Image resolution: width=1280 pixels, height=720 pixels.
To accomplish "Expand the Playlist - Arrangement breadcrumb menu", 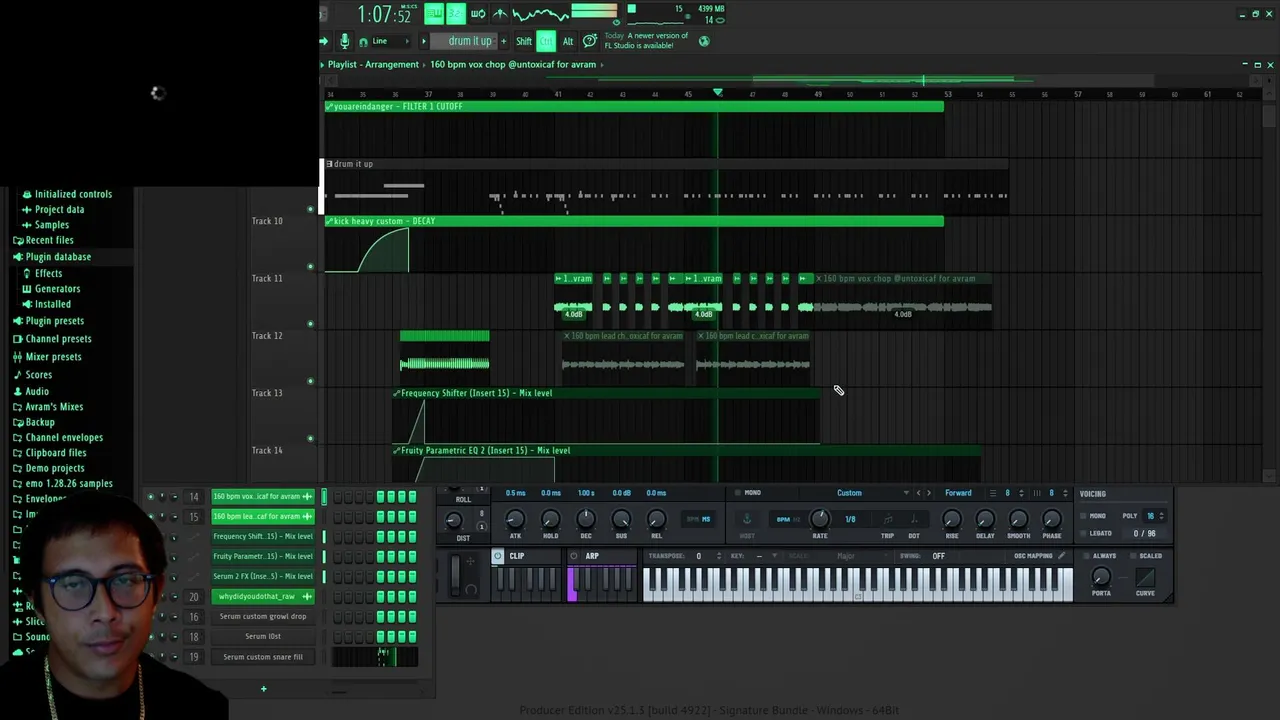I will point(373,65).
